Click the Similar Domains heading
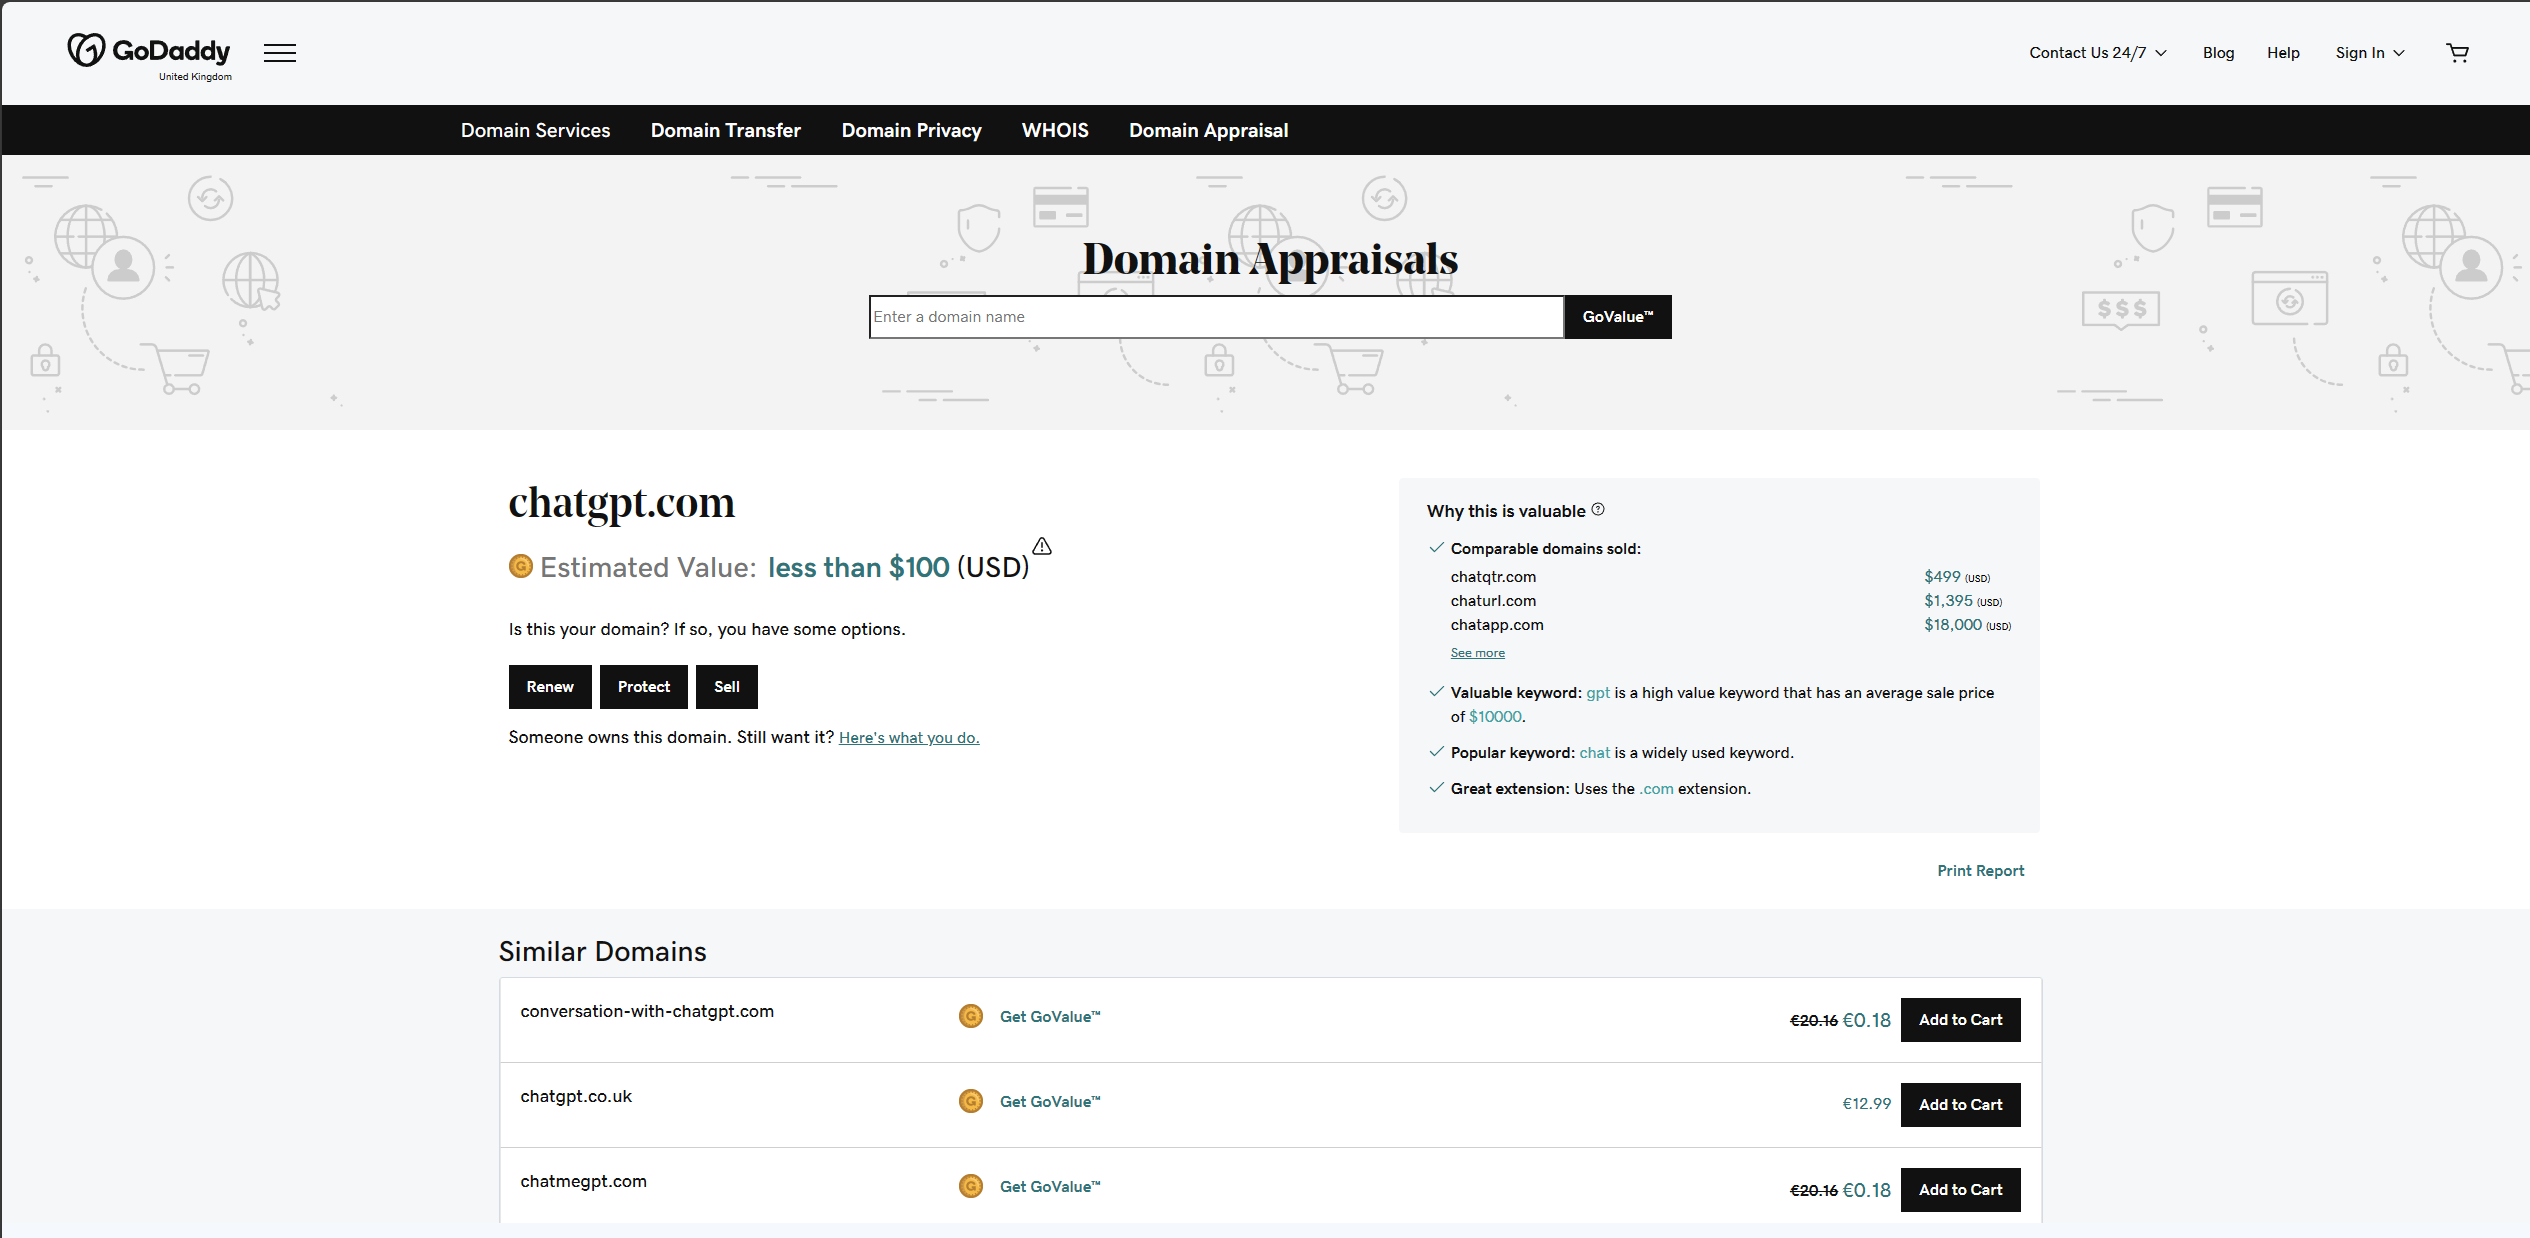This screenshot has height=1238, width=2530. click(x=603, y=951)
